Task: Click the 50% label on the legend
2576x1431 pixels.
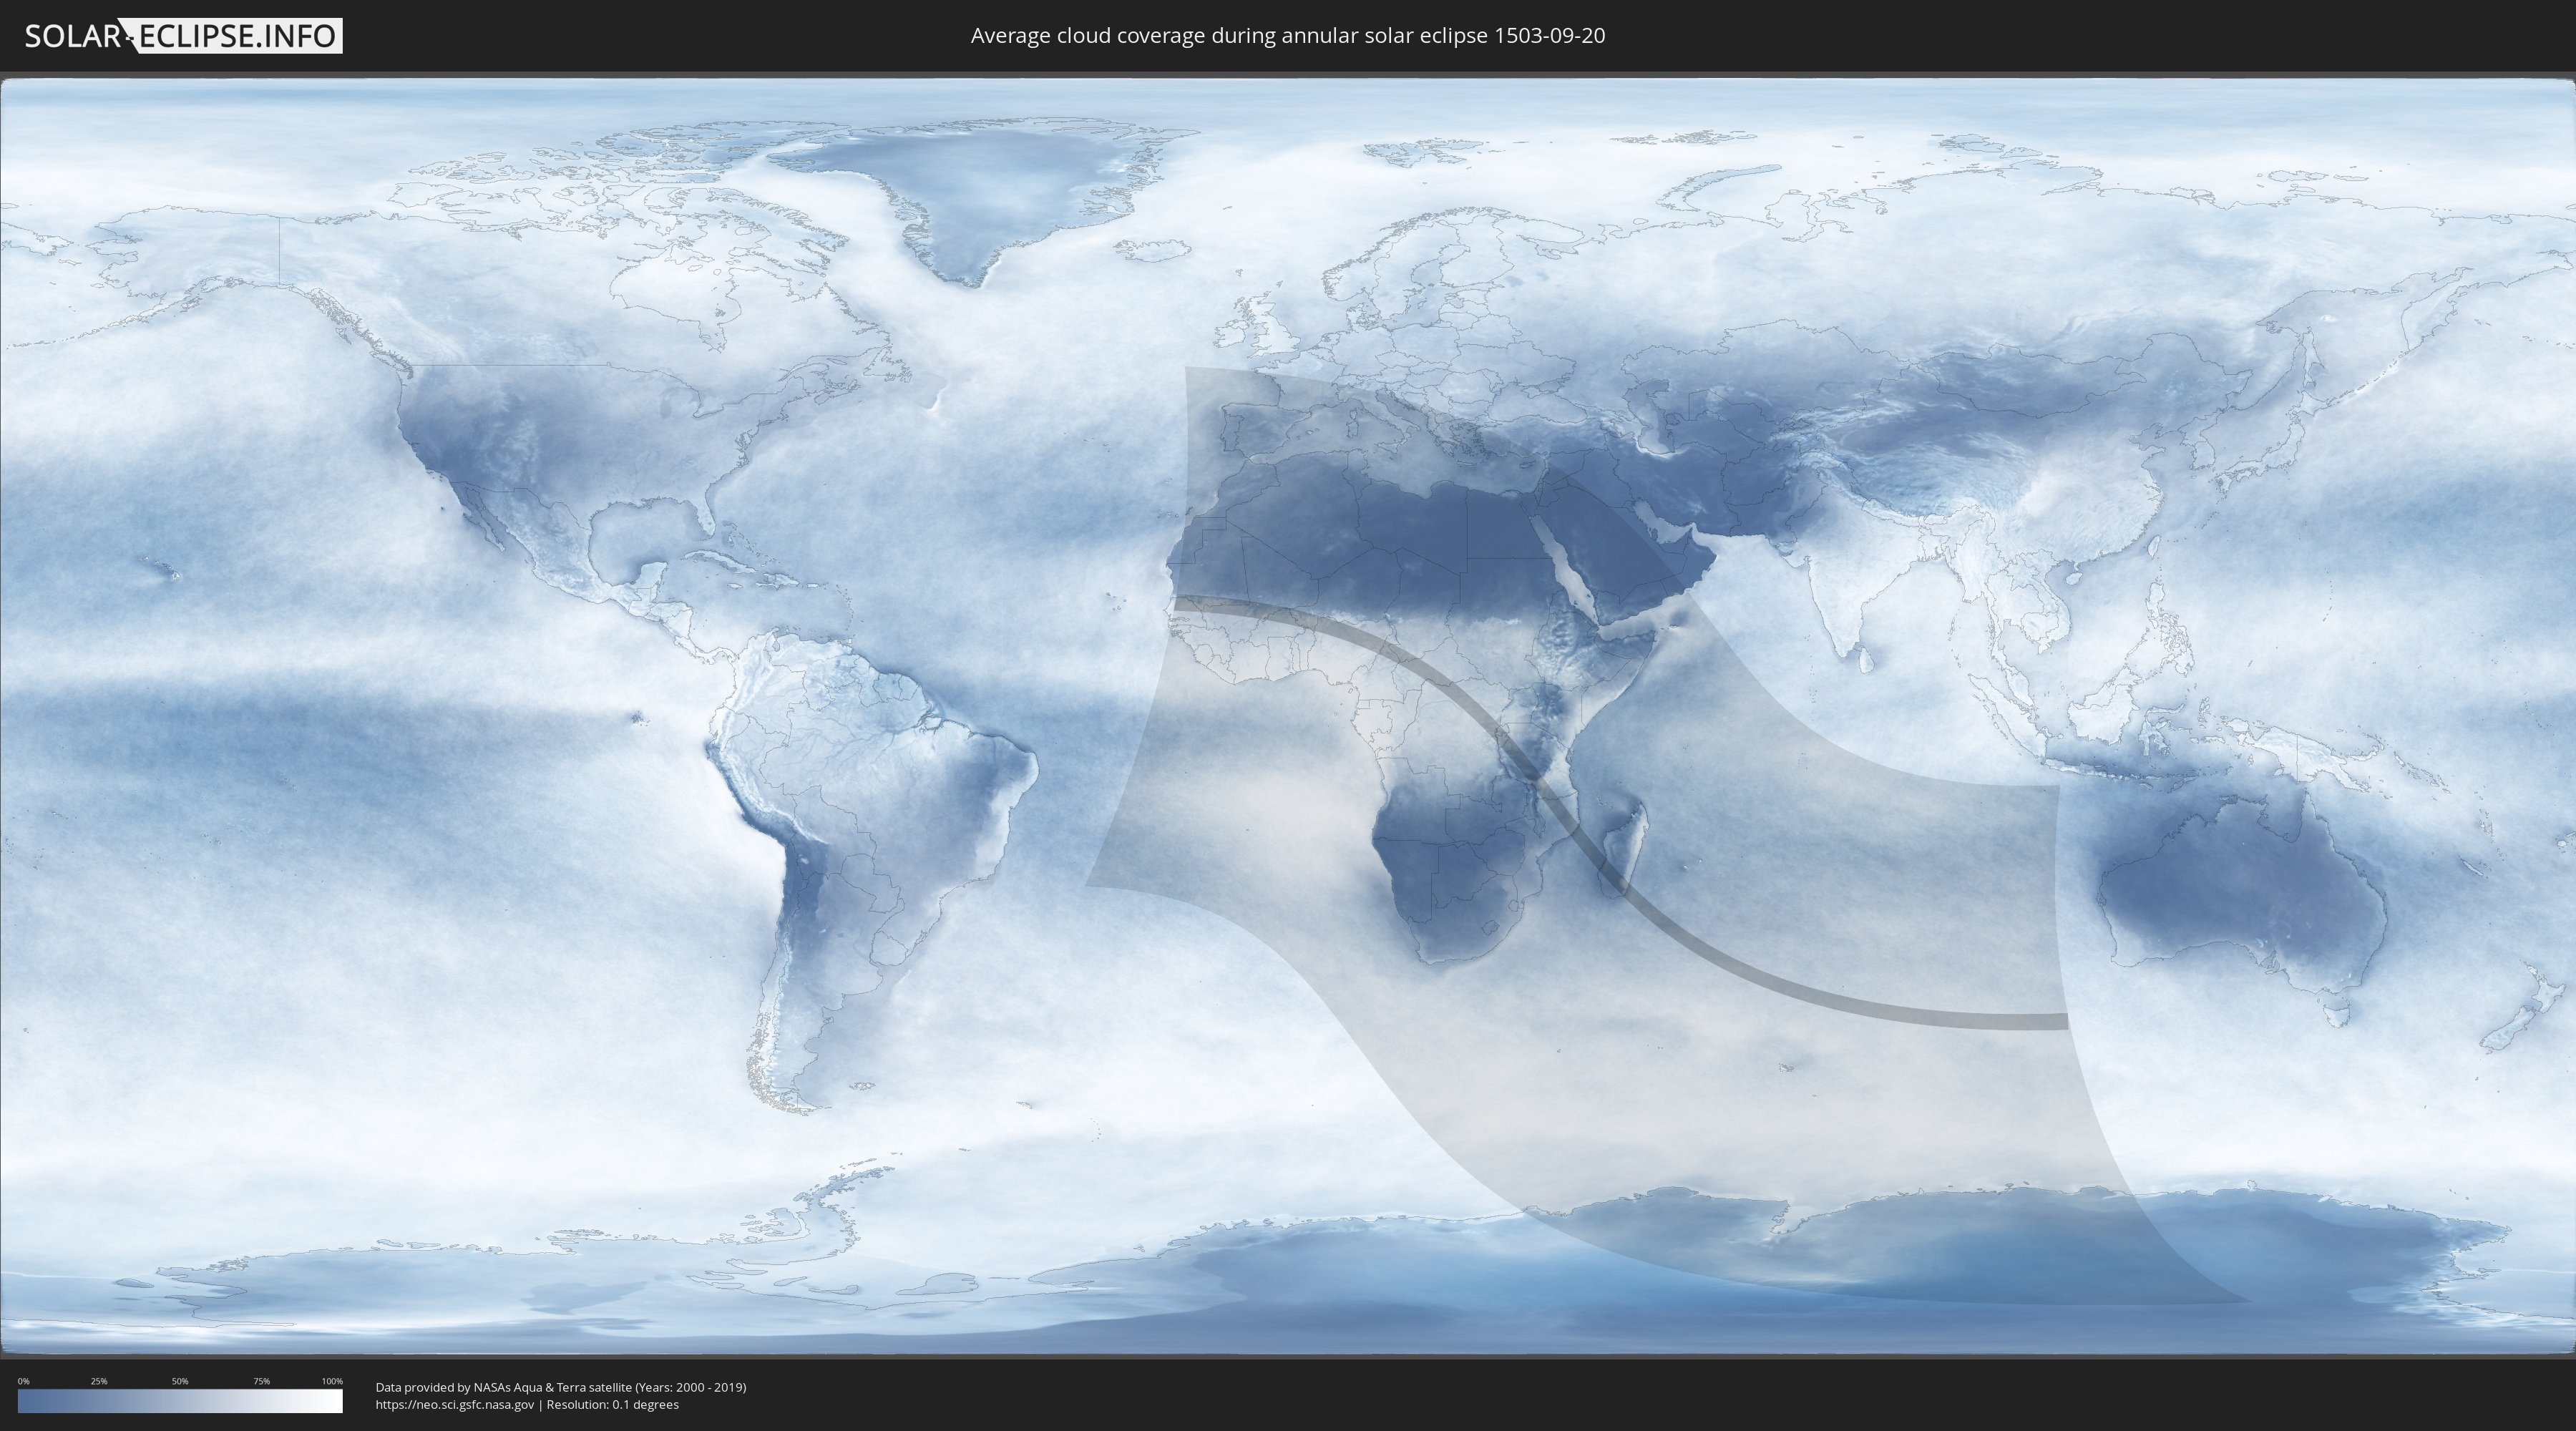Action: pyautogui.click(x=180, y=1381)
